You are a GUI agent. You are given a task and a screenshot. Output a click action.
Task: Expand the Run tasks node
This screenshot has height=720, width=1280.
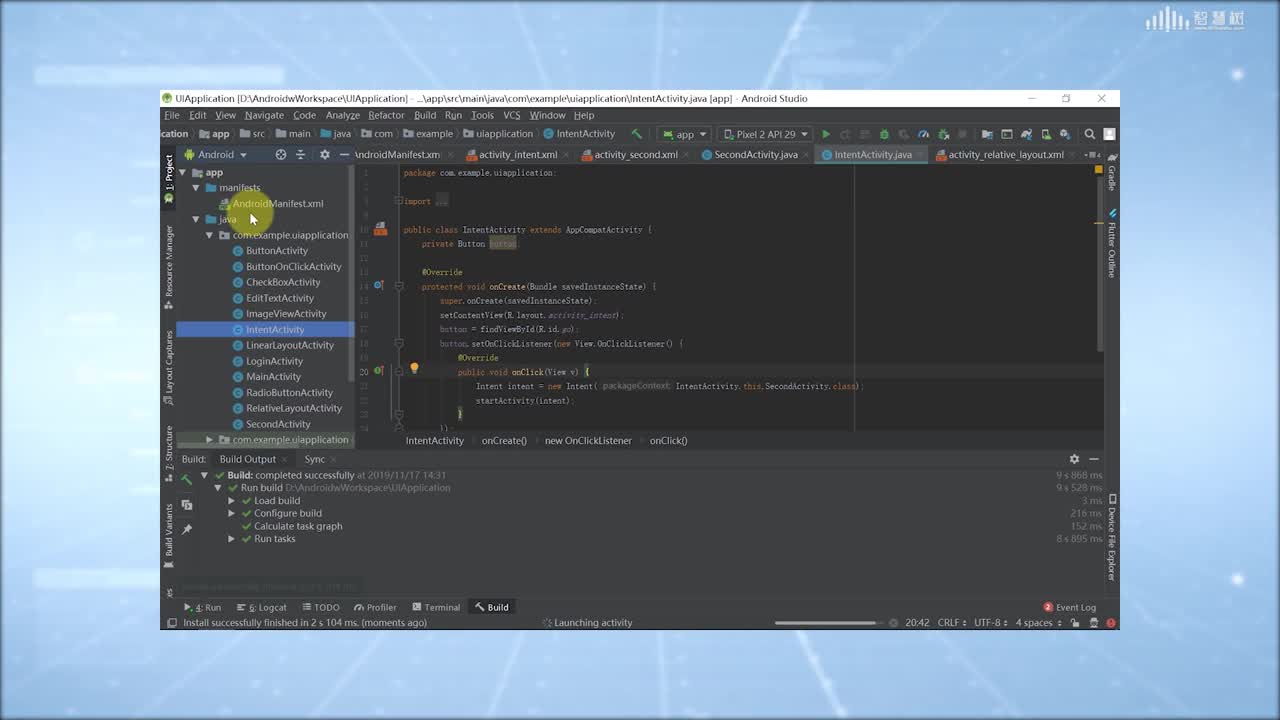tap(232, 539)
